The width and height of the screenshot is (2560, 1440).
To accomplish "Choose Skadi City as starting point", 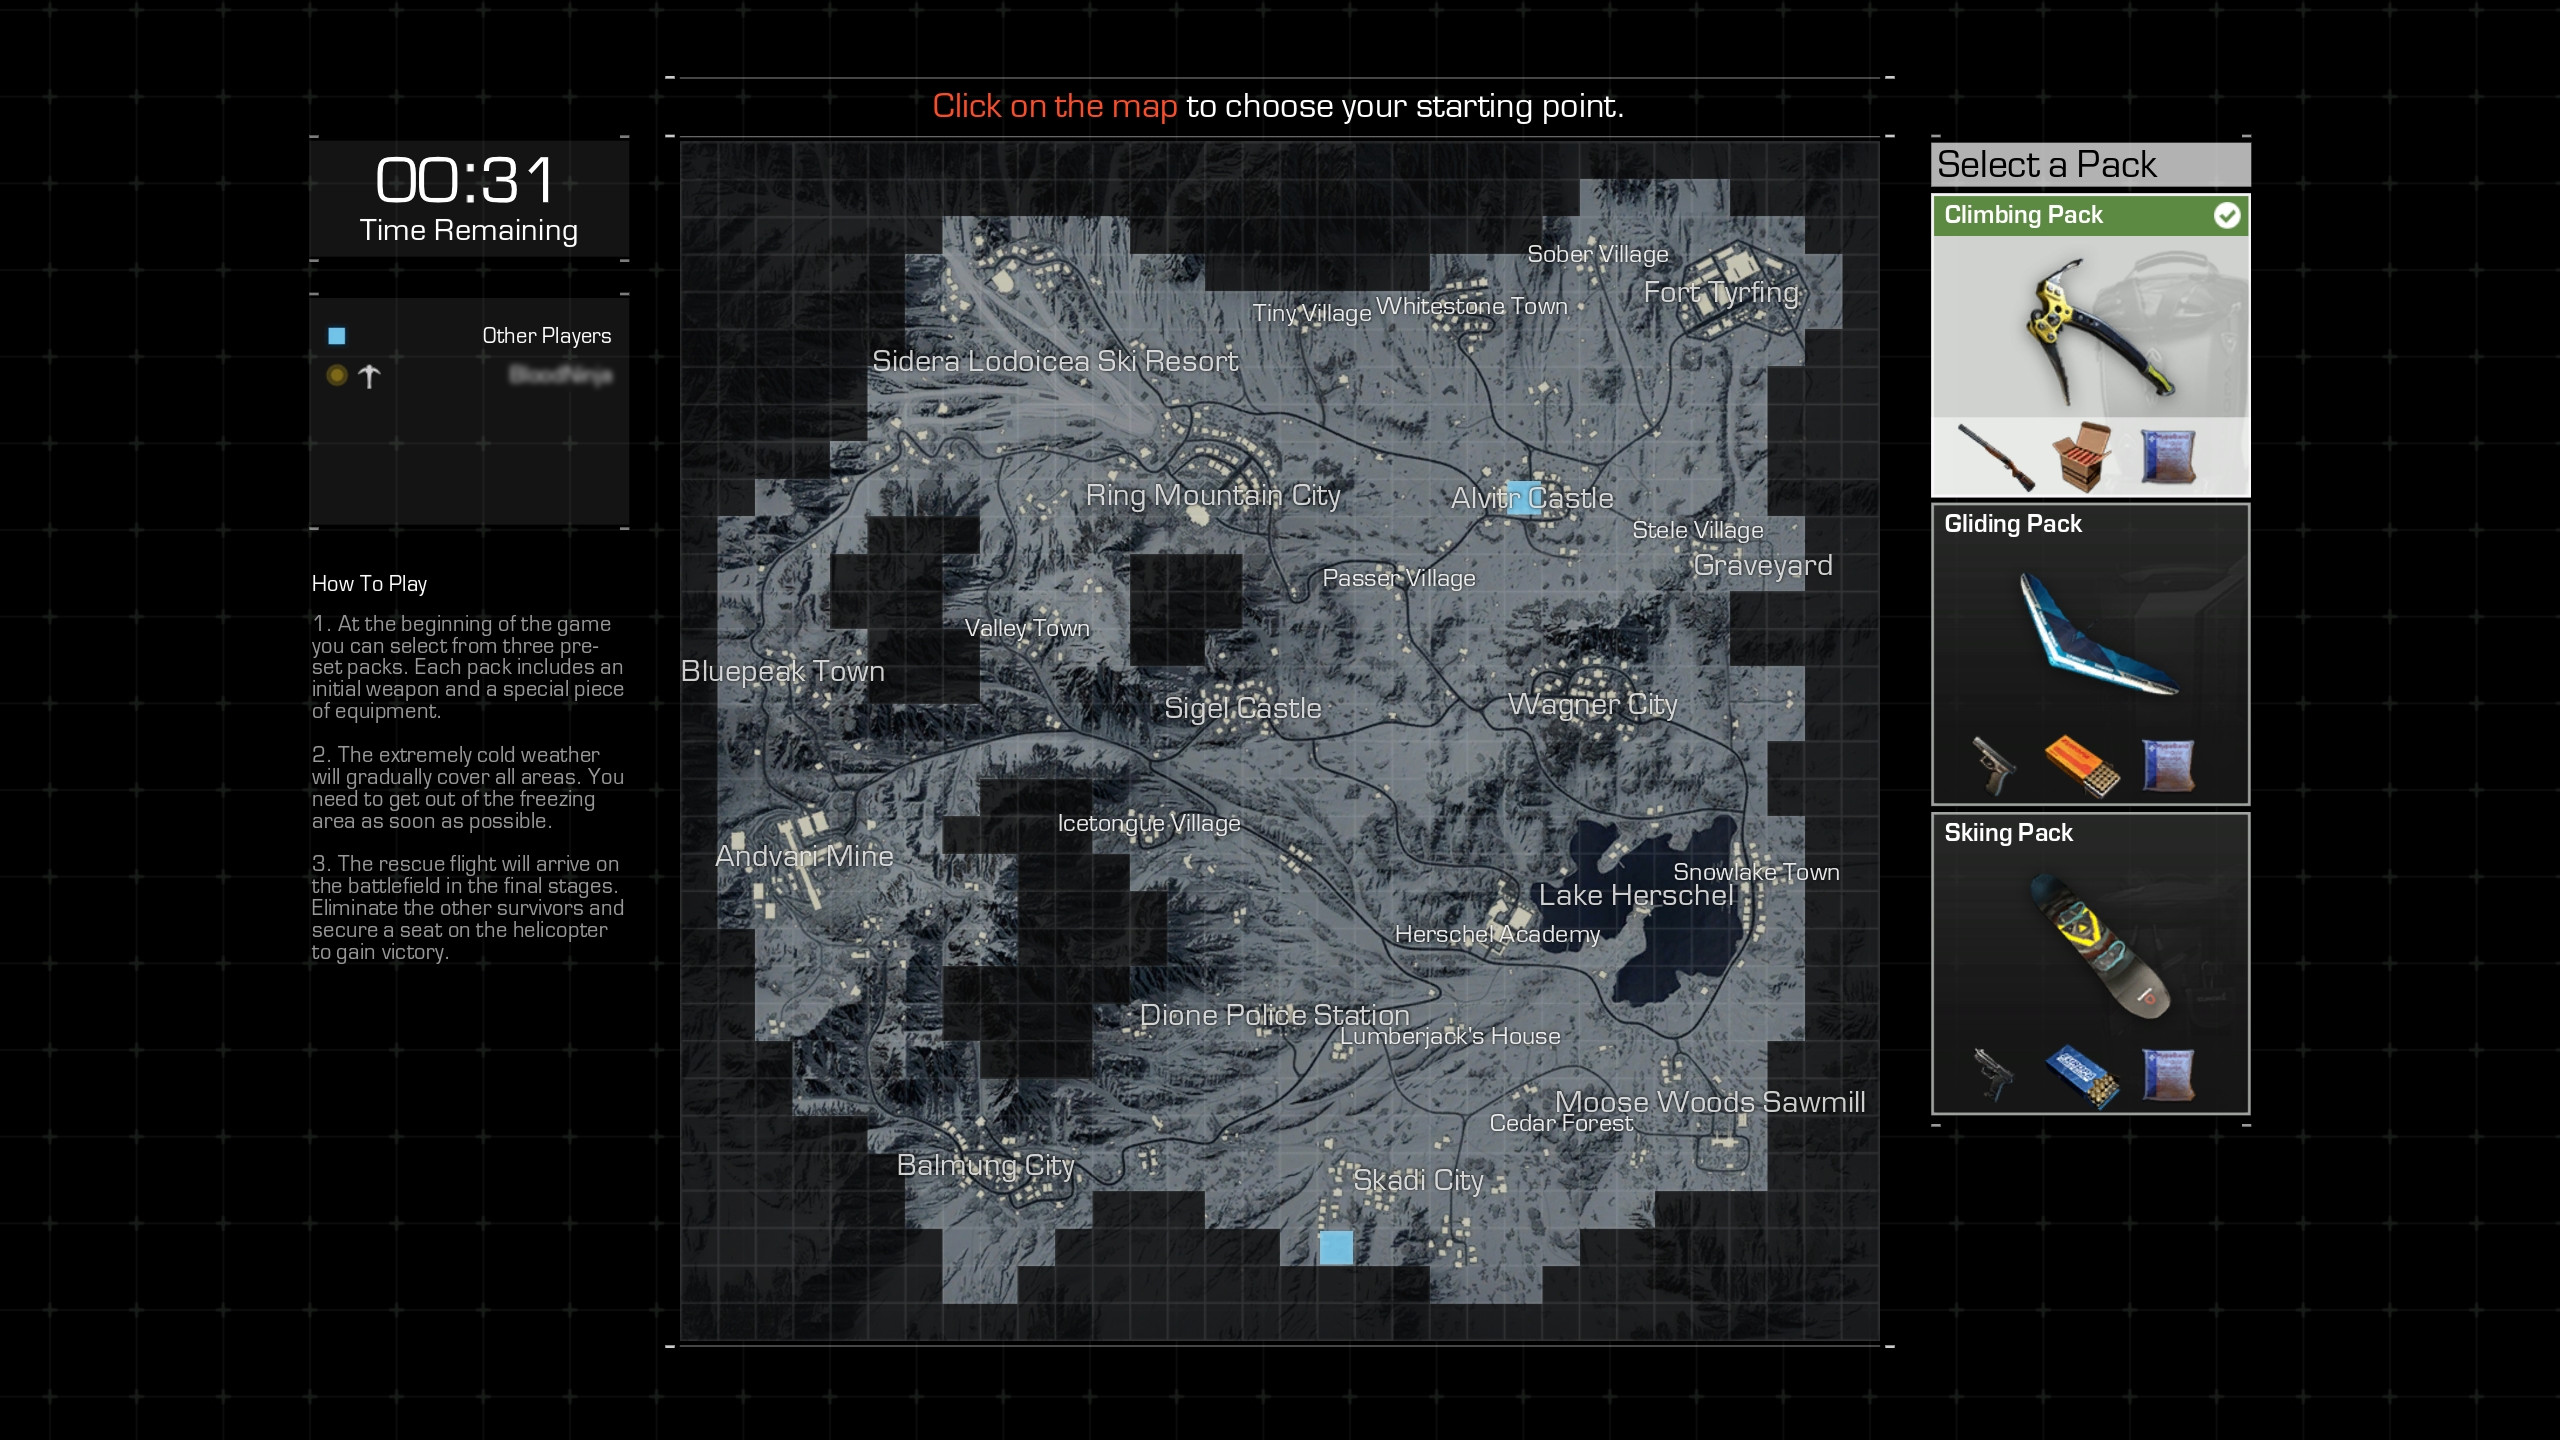I will (x=1418, y=1181).
